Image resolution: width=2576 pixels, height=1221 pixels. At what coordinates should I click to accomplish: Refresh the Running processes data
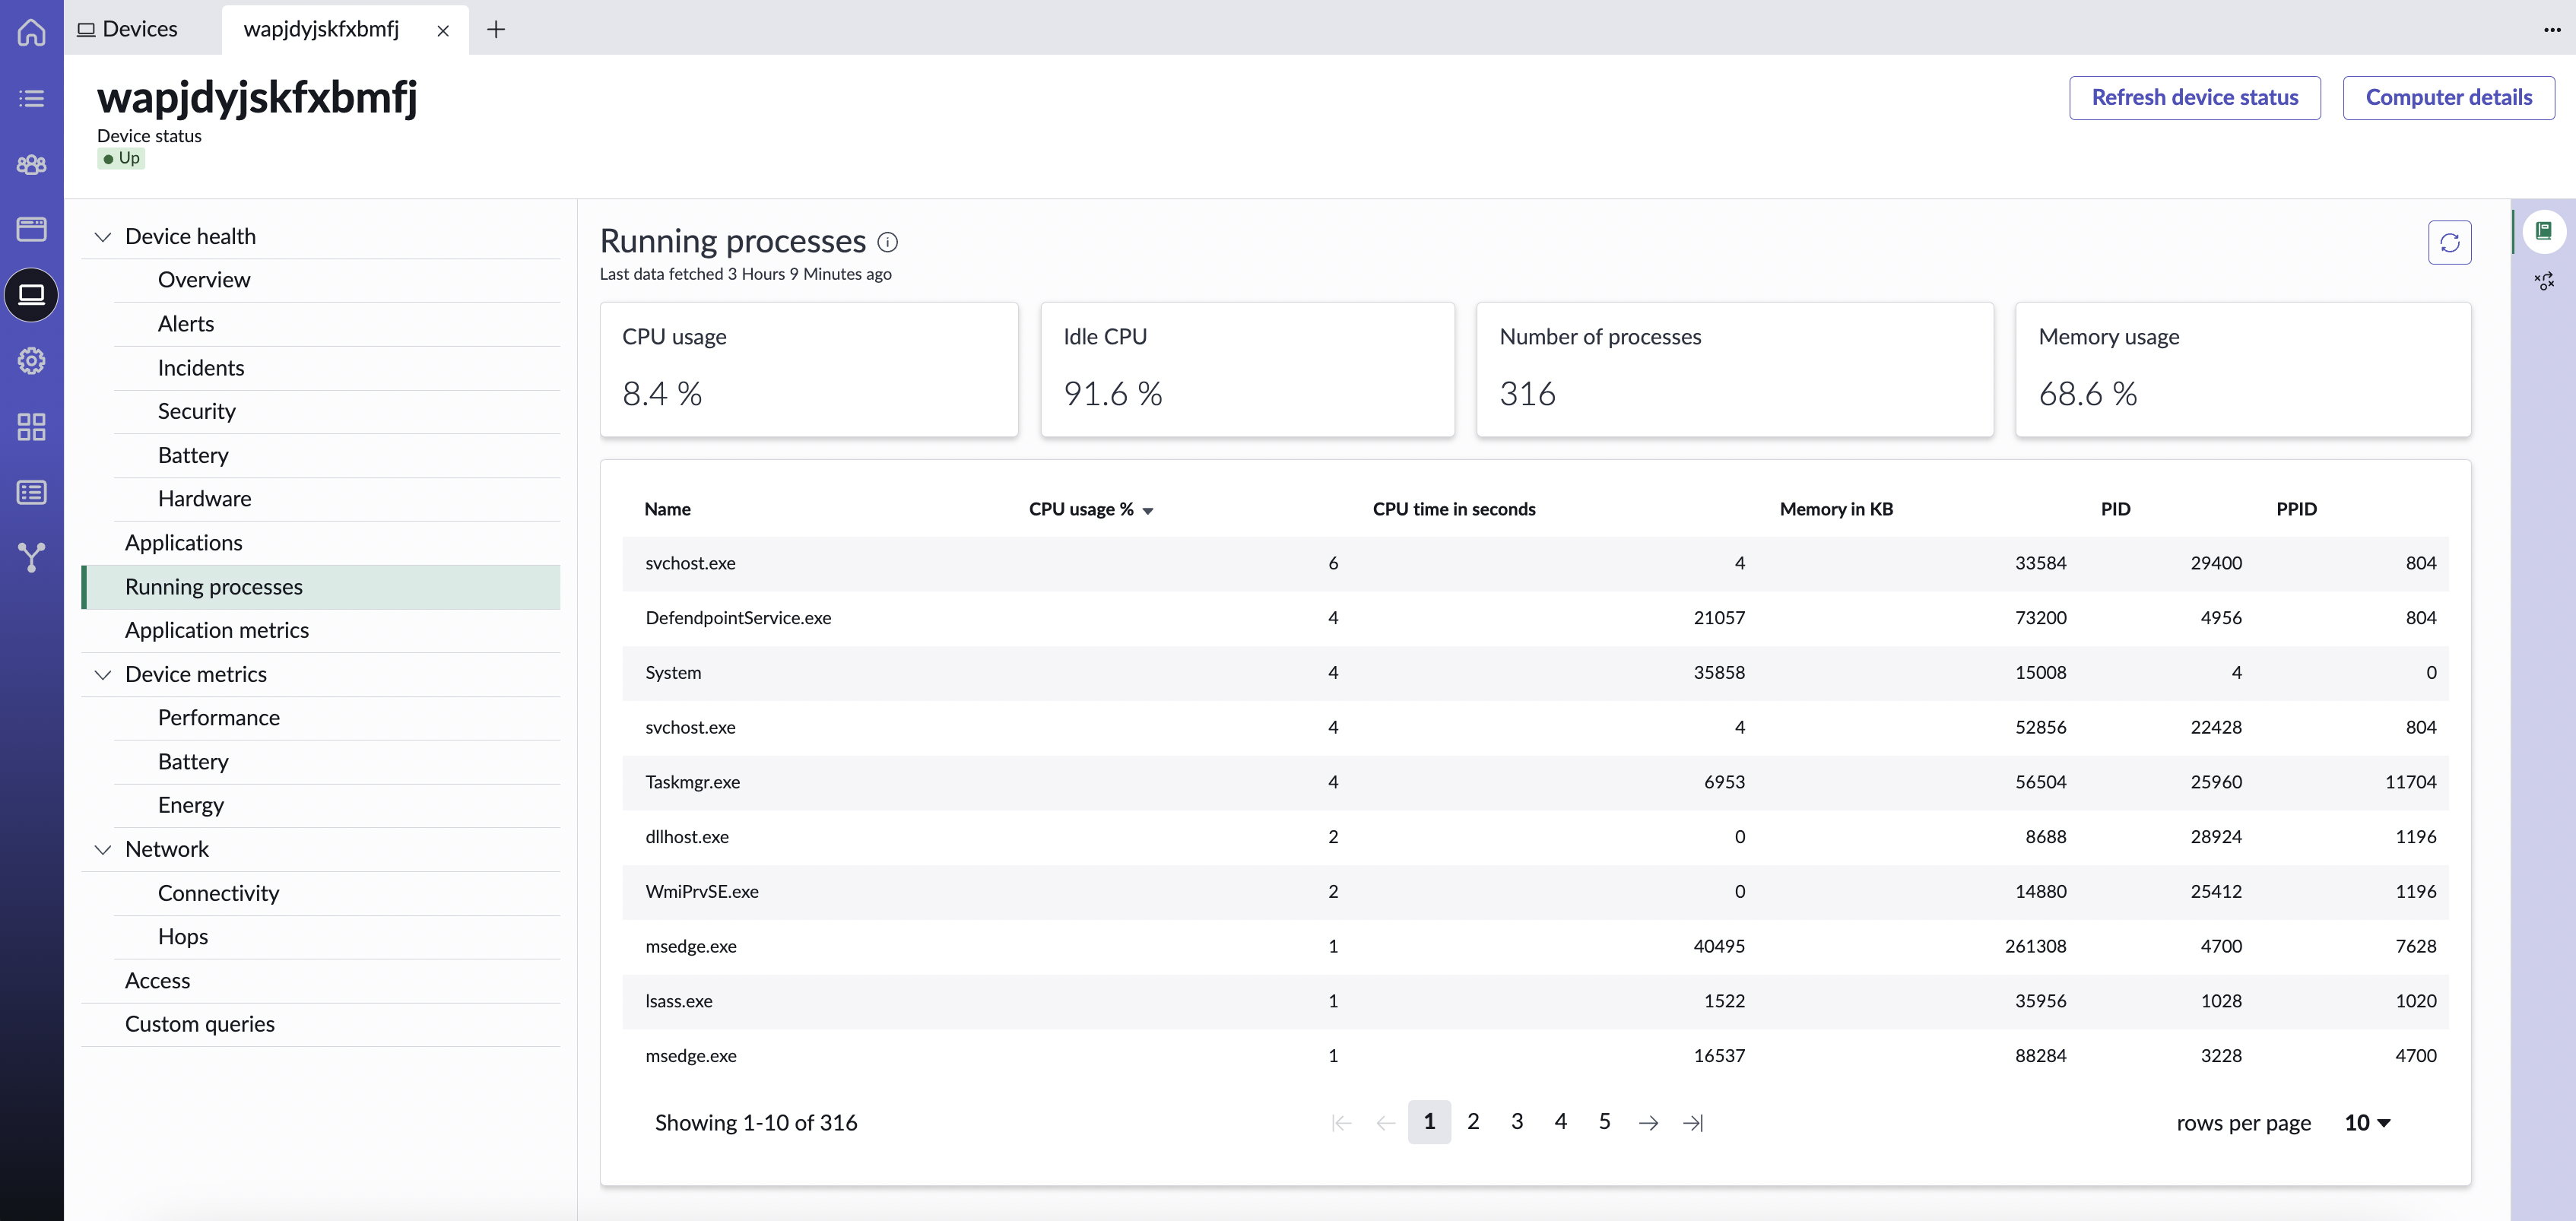pyautogui.click(x=2449, y=242)
